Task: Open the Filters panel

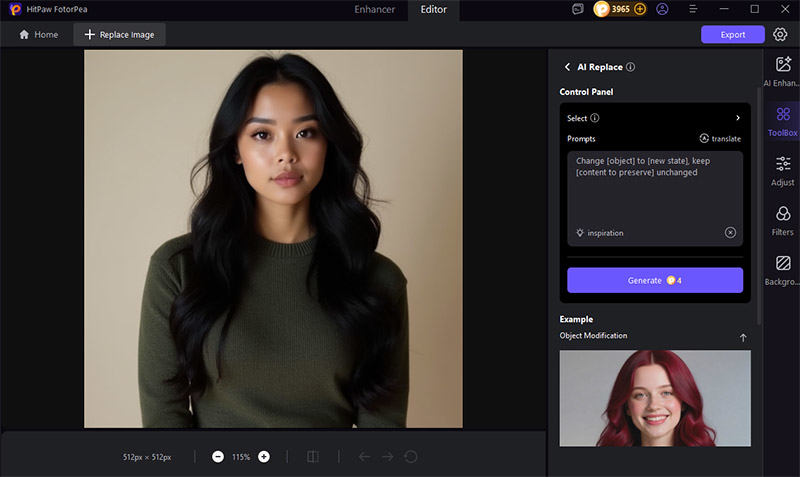Action: (782, 220)
